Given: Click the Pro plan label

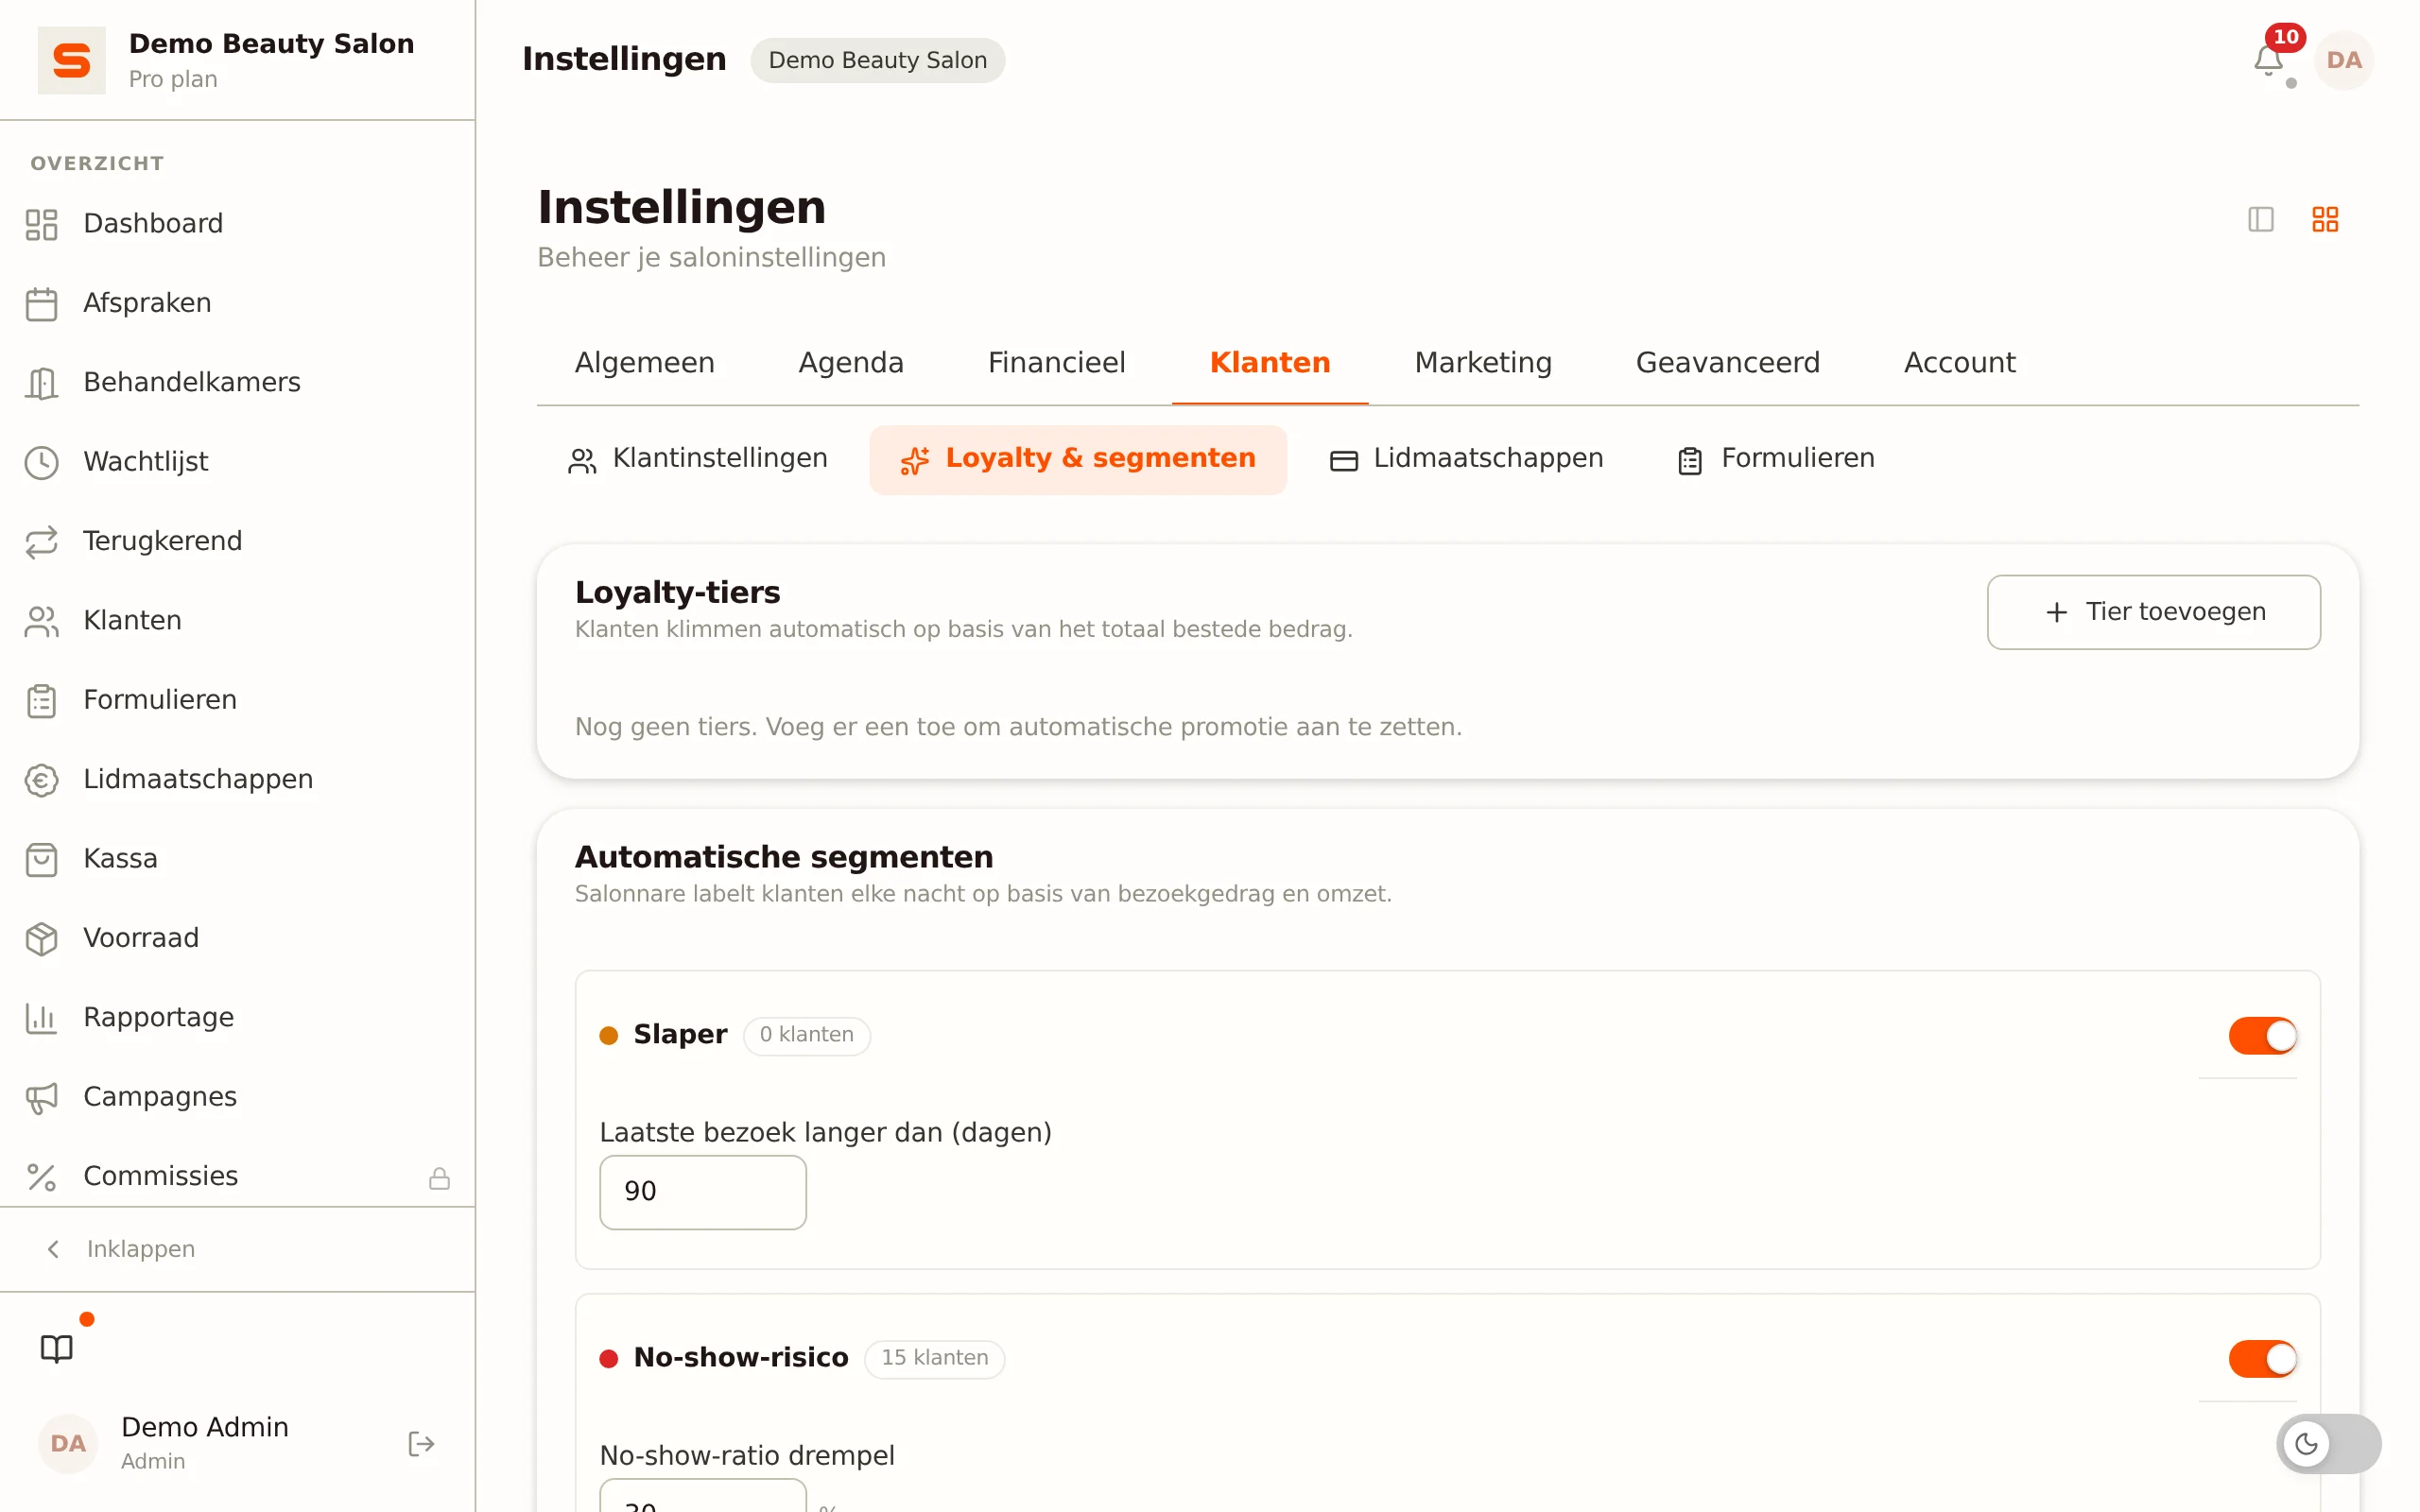Looking at the screenshot, I should pos(173,79).
